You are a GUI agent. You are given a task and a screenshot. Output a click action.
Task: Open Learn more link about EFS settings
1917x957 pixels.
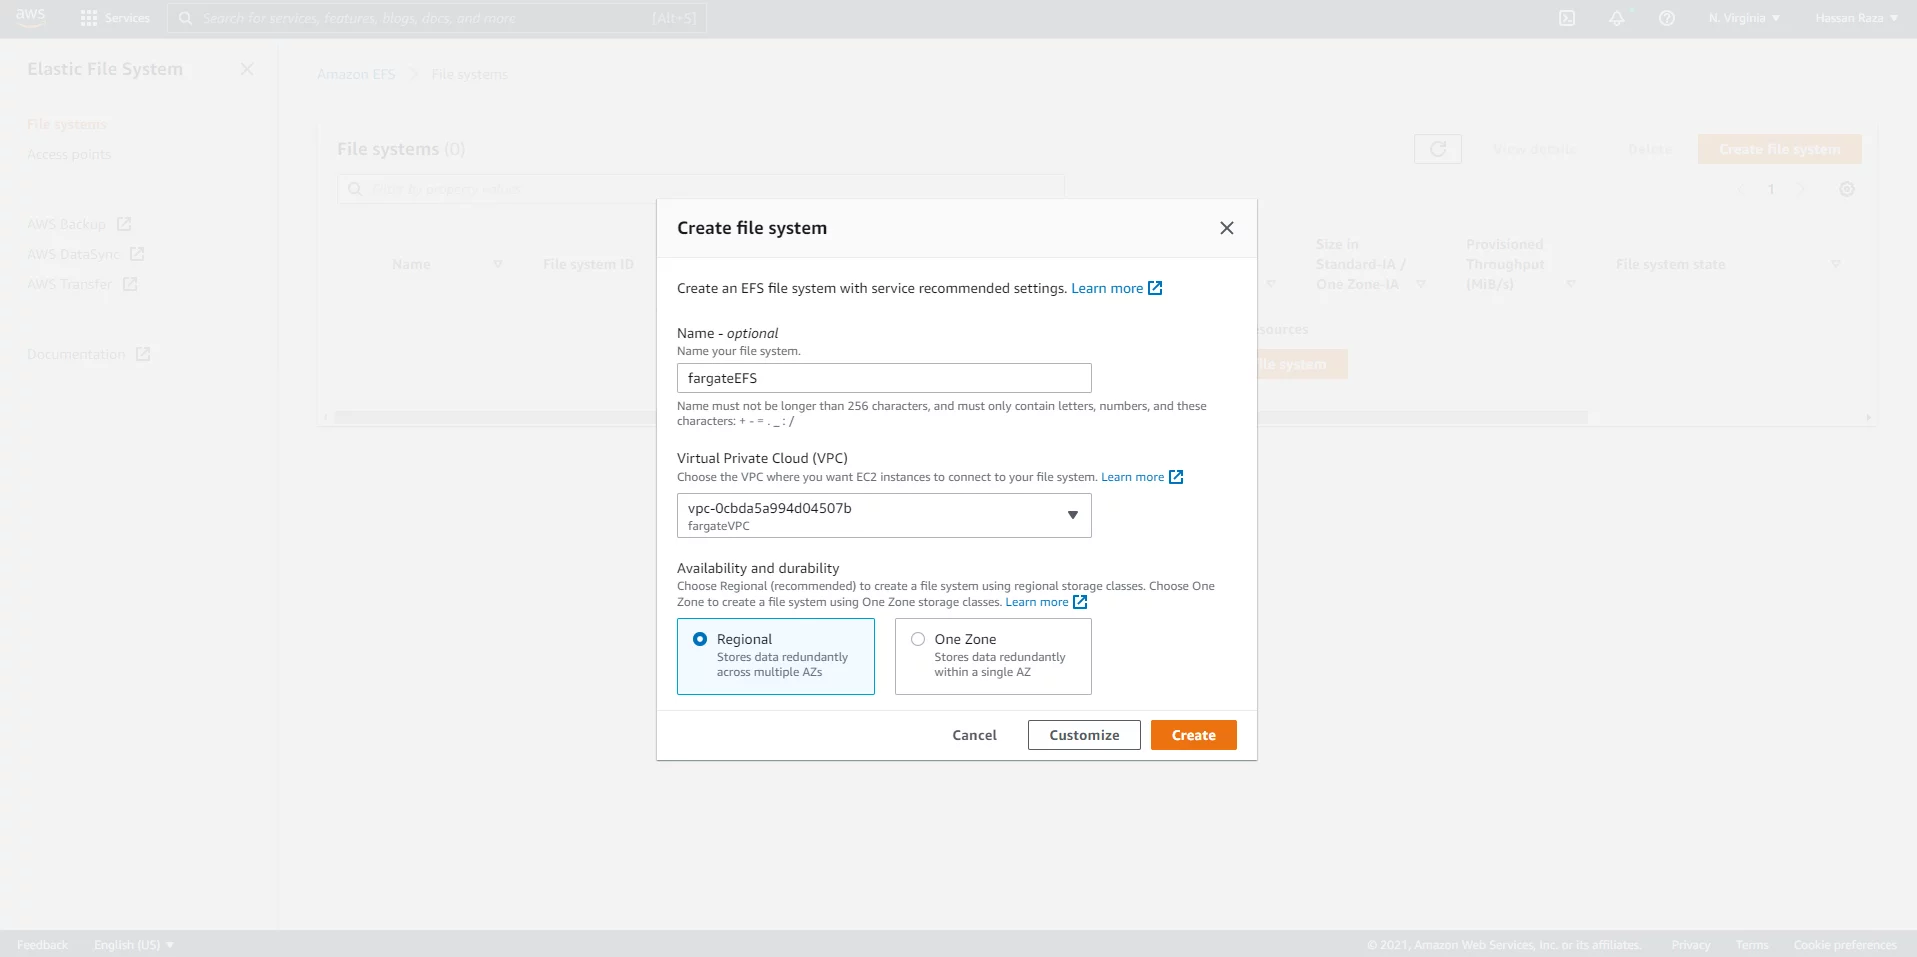(1116, 288)
